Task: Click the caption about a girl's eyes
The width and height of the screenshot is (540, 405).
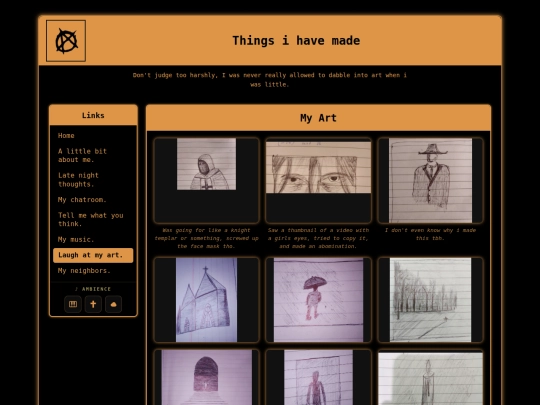Action: [319, 238]
